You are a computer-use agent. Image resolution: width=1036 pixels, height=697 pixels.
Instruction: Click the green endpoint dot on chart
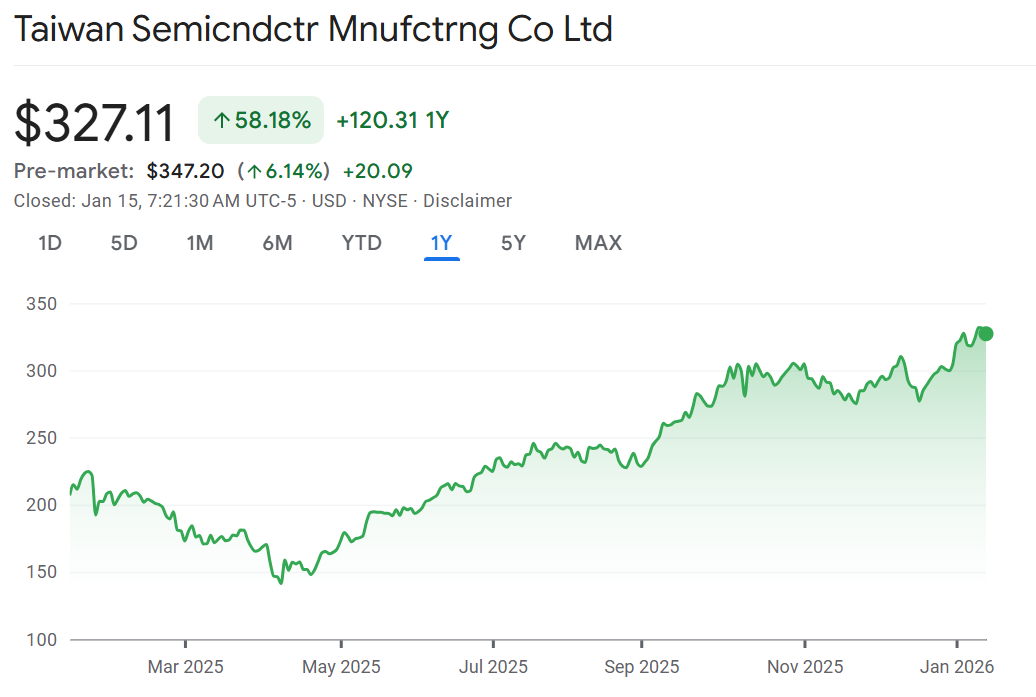point(986,333)
